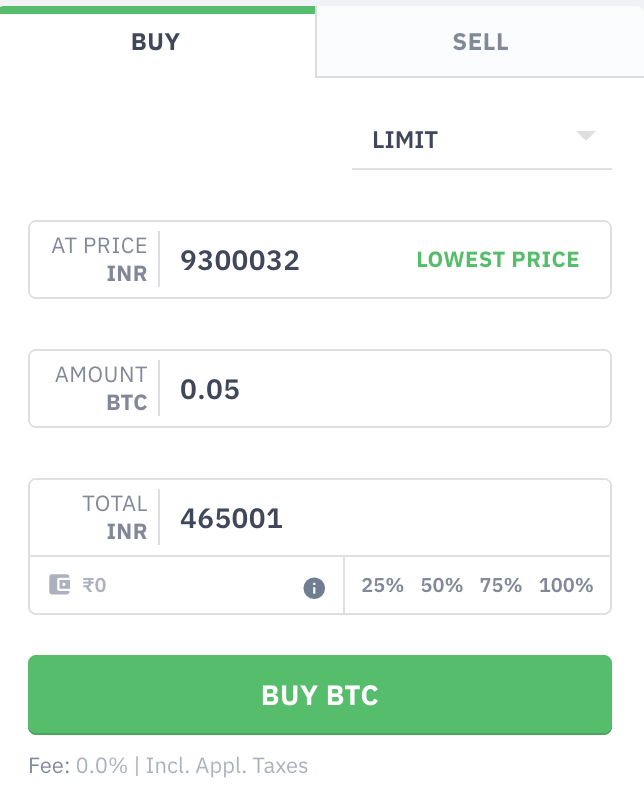Switch to the SELL tab
Image resolution: width=644 pixels, height=802 pixels.
coord(480,42)
